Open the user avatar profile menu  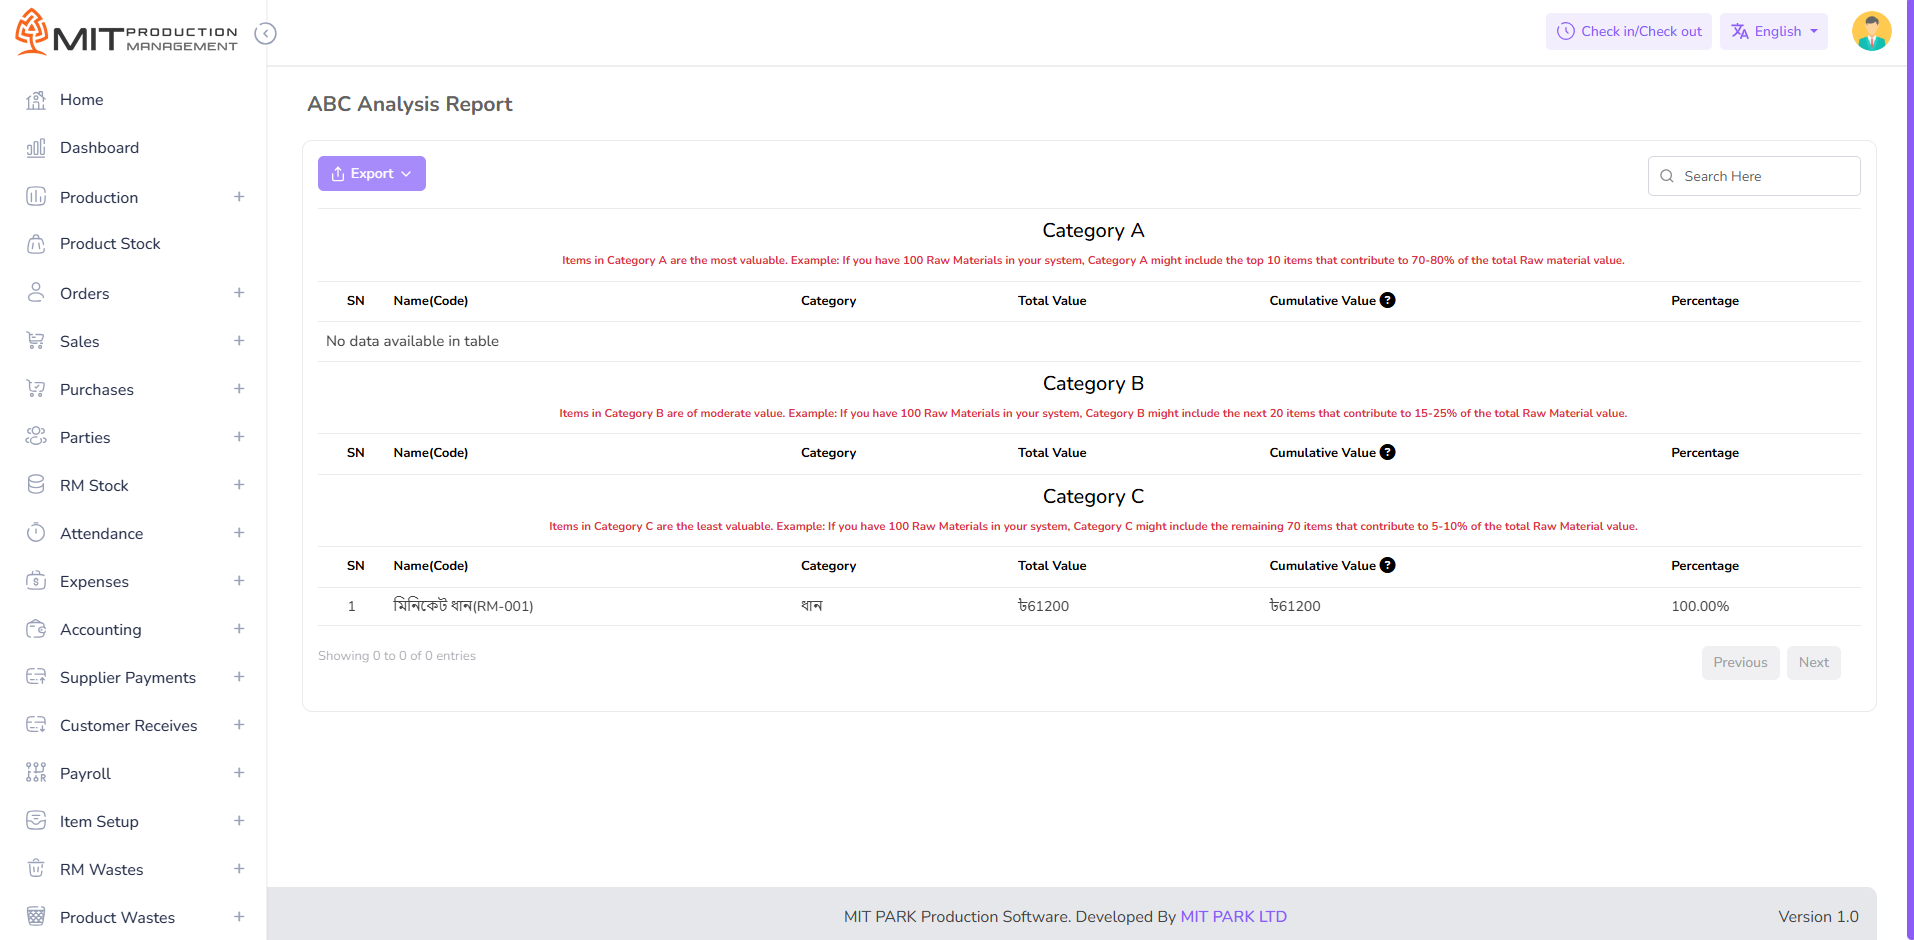[1870, 32]
